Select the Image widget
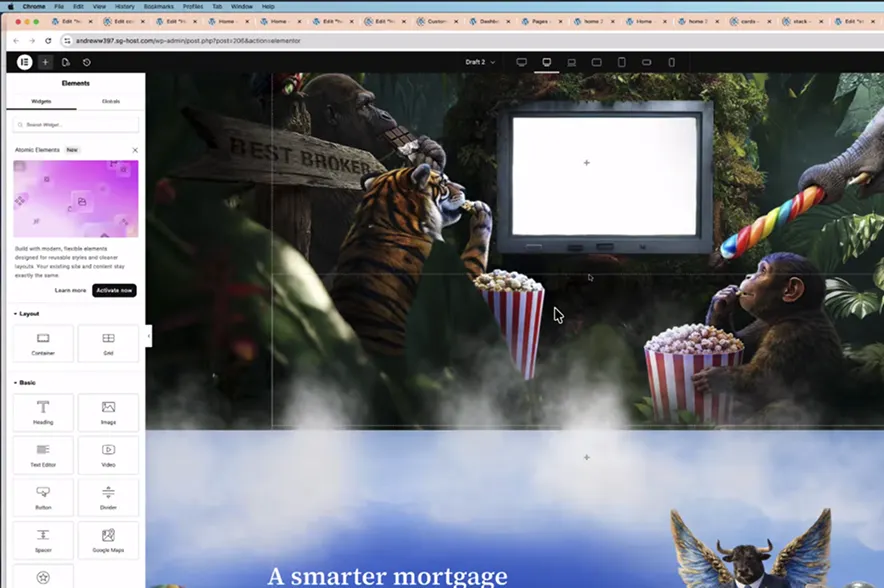The height and width of the screenshot is (588, 884). point(108,412)
